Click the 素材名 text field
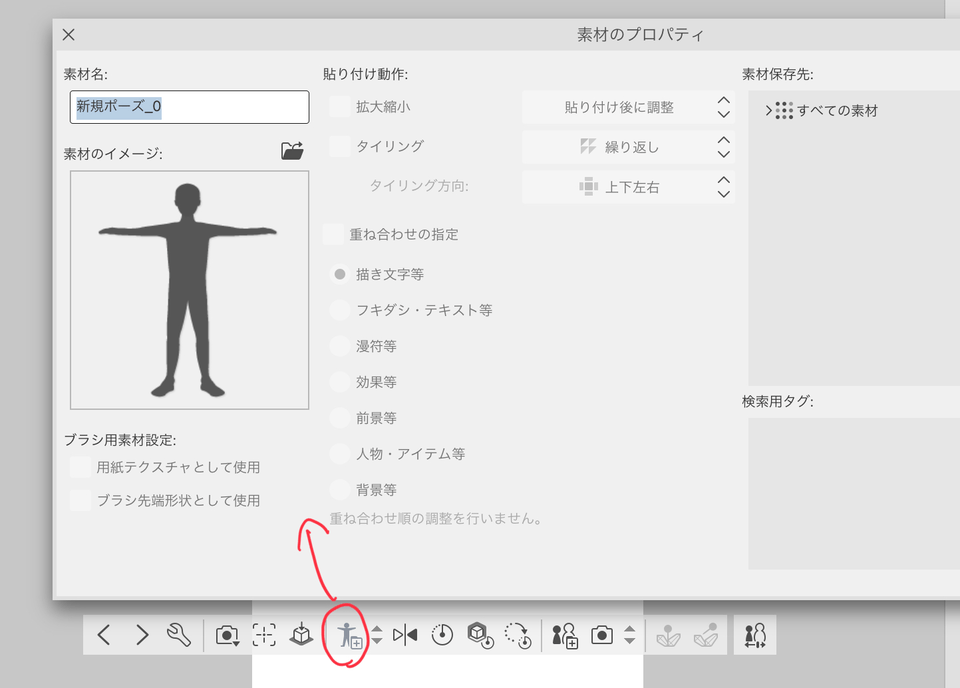The height and width of the screenshot is (688, 960). (x=189, y=107)
